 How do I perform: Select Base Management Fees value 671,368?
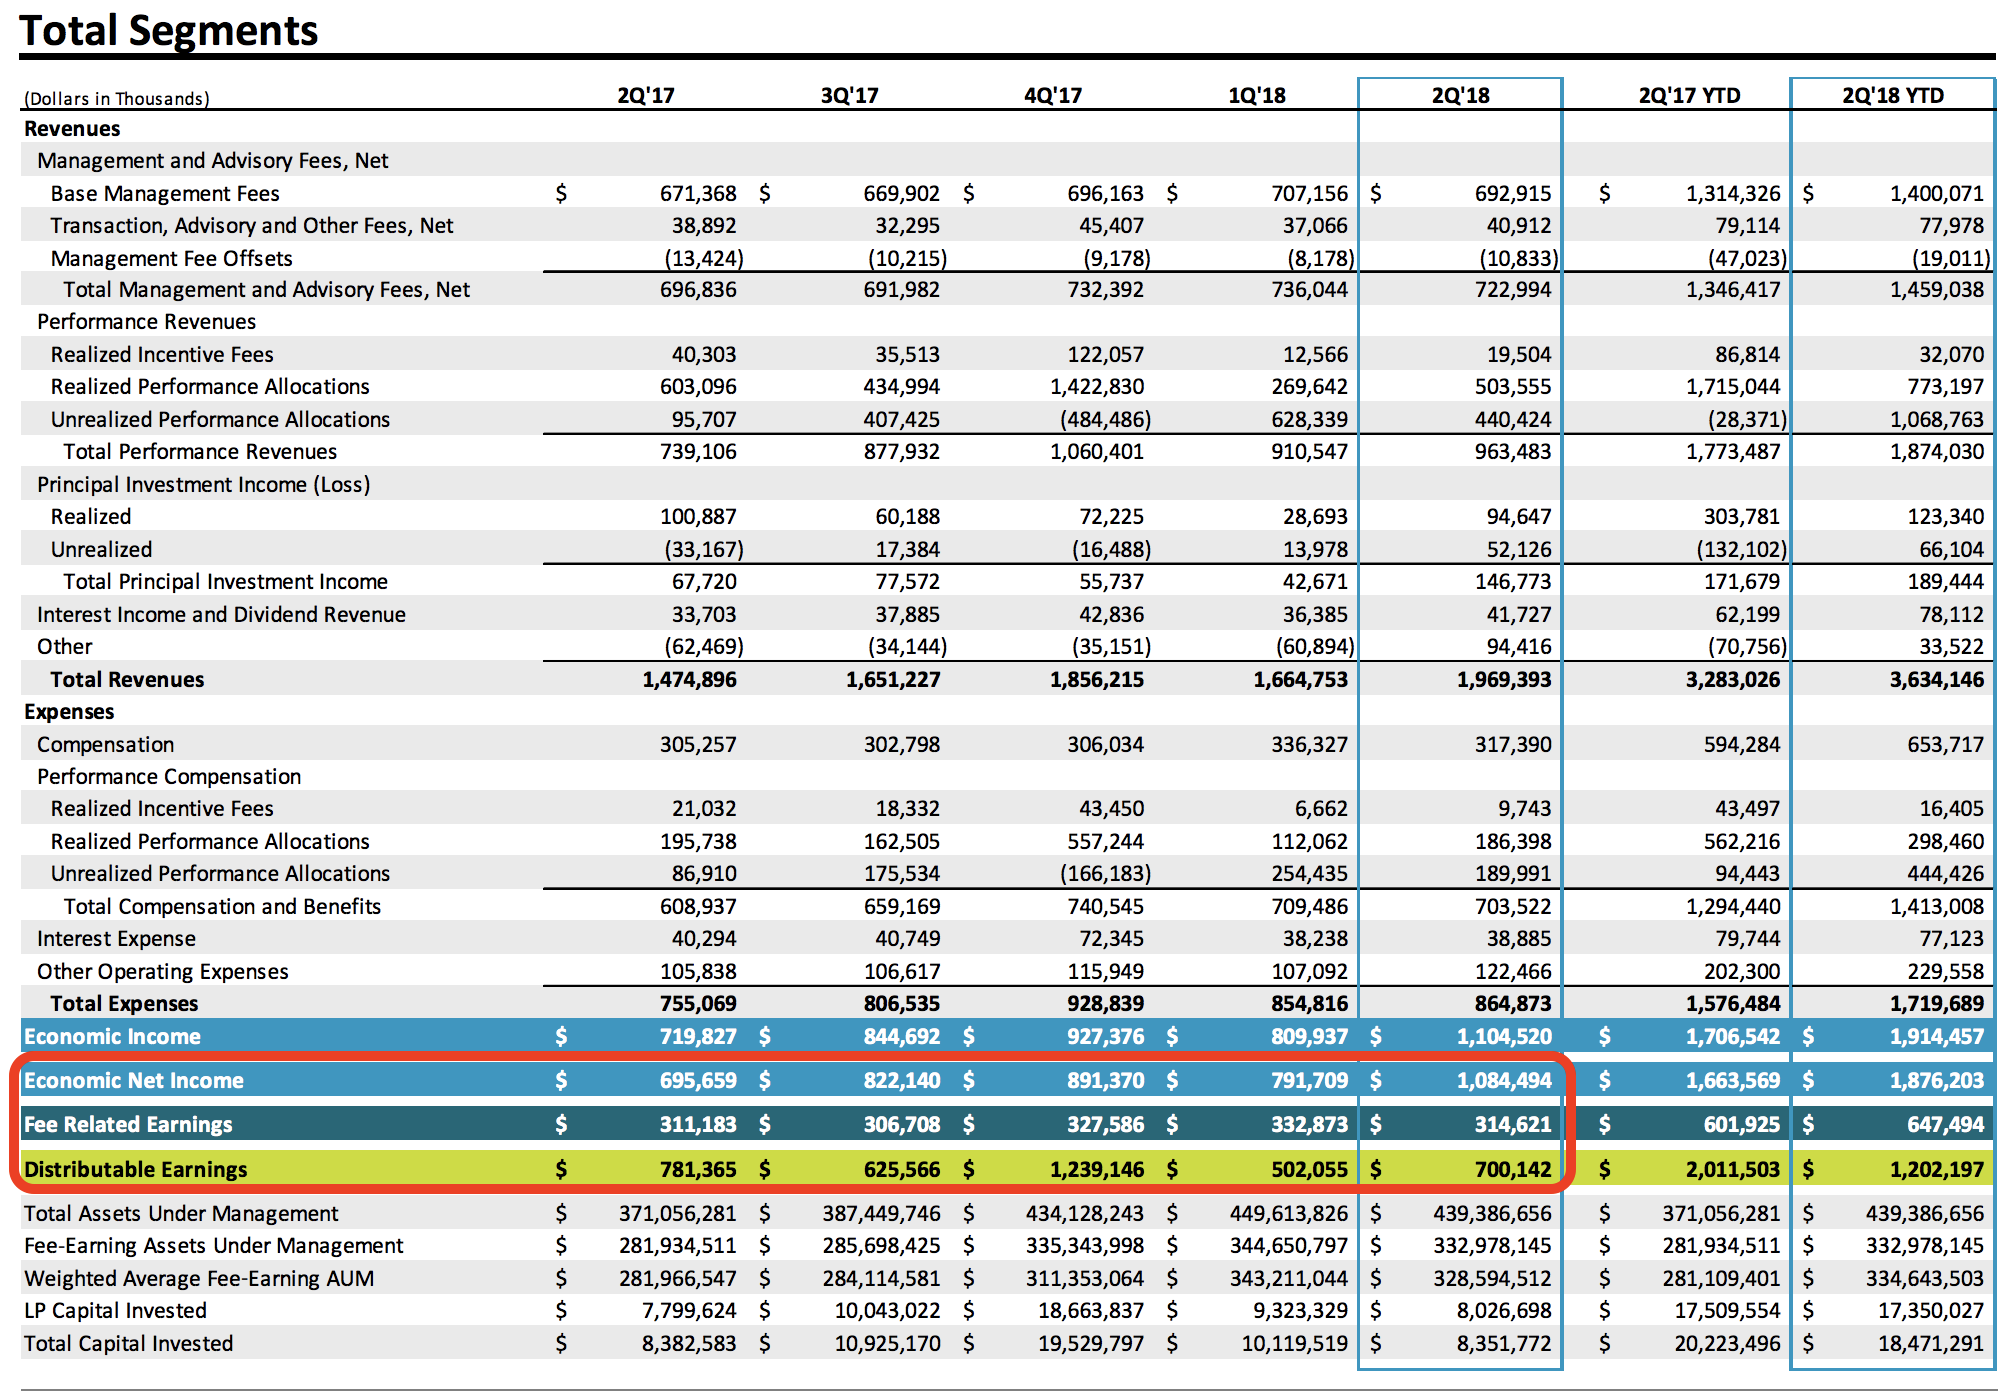(x=698, y=194)
